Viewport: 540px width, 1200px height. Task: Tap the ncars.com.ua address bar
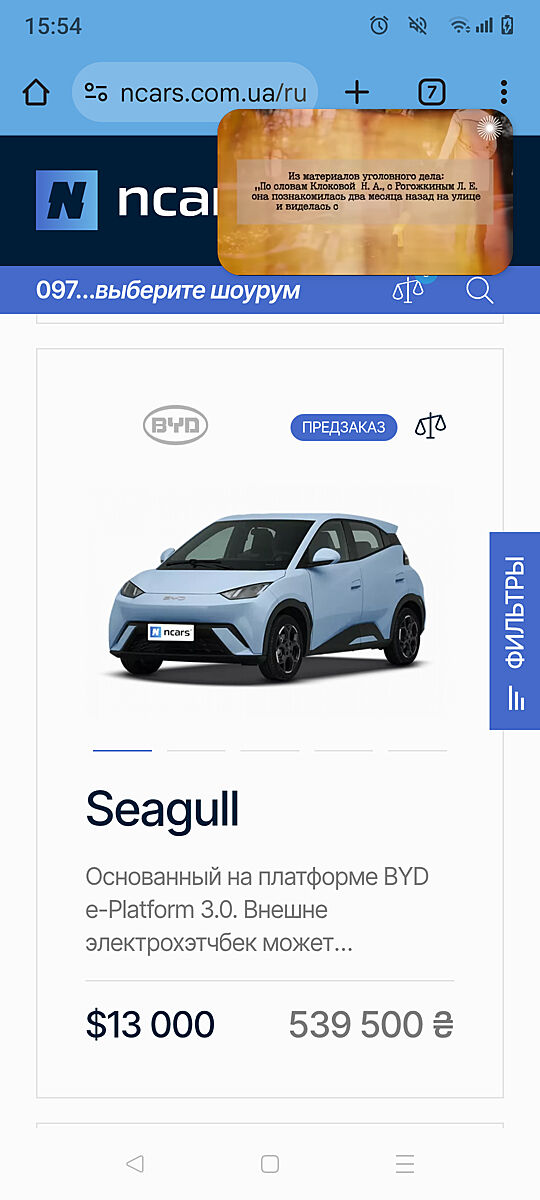pos(195,93)
